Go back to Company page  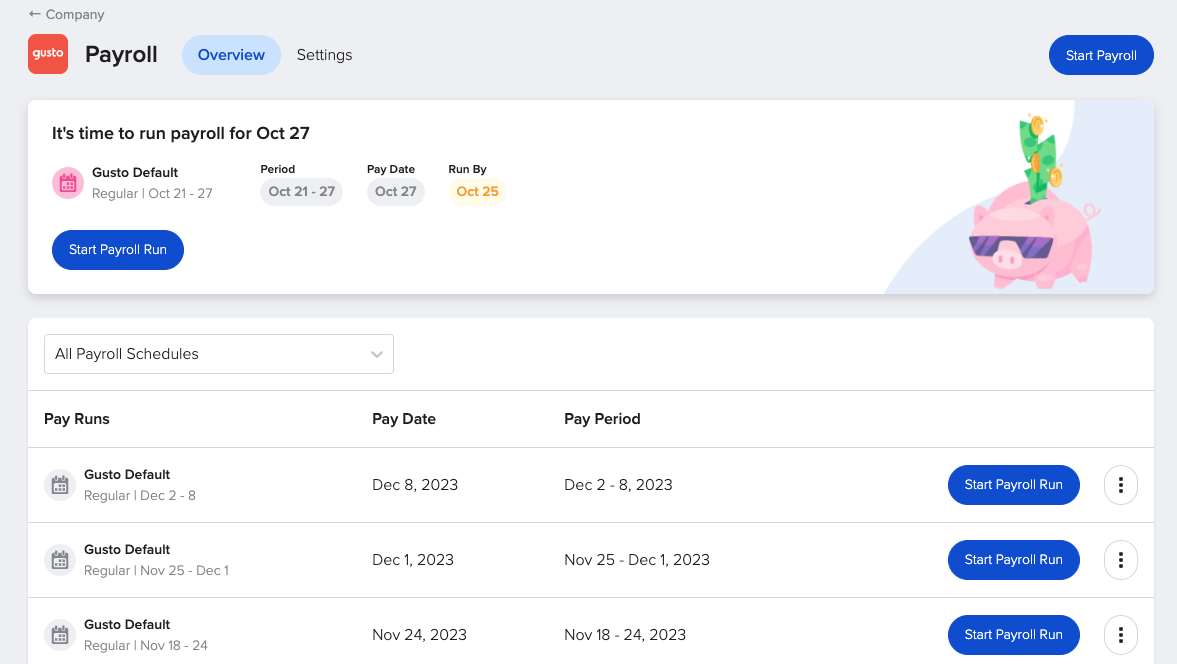pos(67,15)
